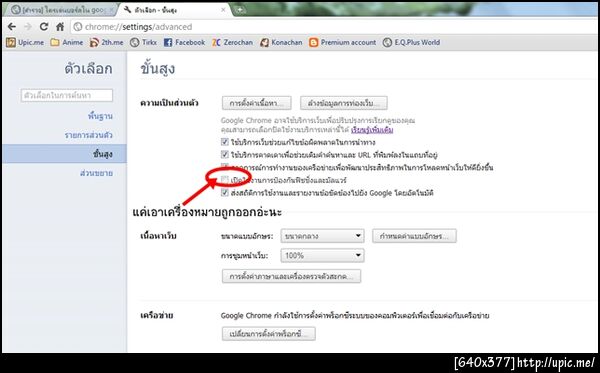Open the Anime bookmarks folder
The height and width of the screenshot is (373, 600).
[x=67, y=42]
